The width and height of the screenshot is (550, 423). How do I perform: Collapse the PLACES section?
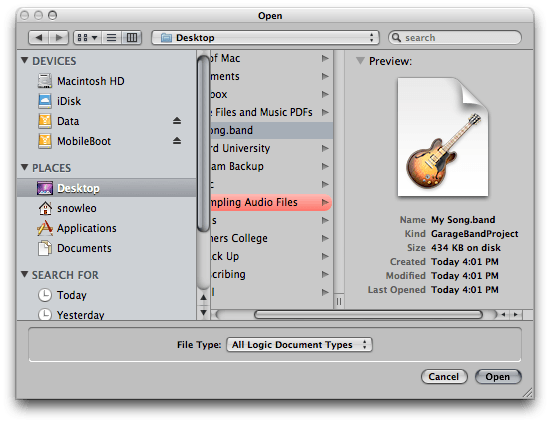click(24, 167)
